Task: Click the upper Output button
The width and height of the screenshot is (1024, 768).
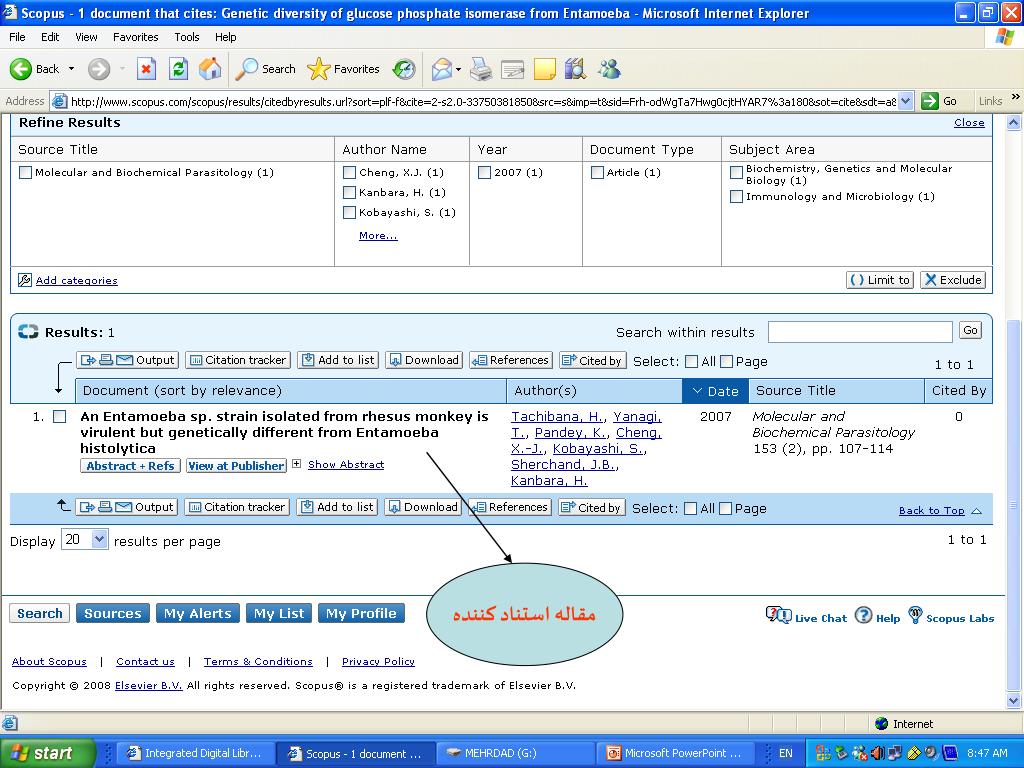Action: point(127,360)
